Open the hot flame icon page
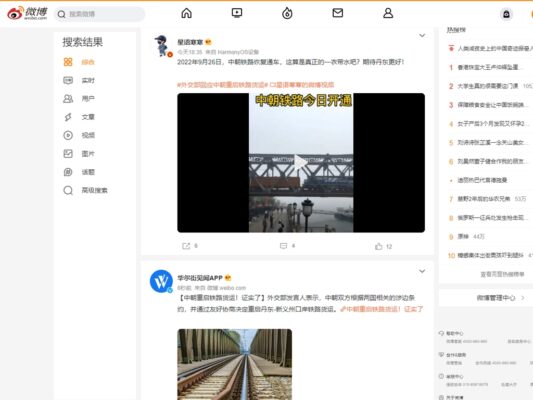This screenshot has height=400, width=533. [287, 13]
